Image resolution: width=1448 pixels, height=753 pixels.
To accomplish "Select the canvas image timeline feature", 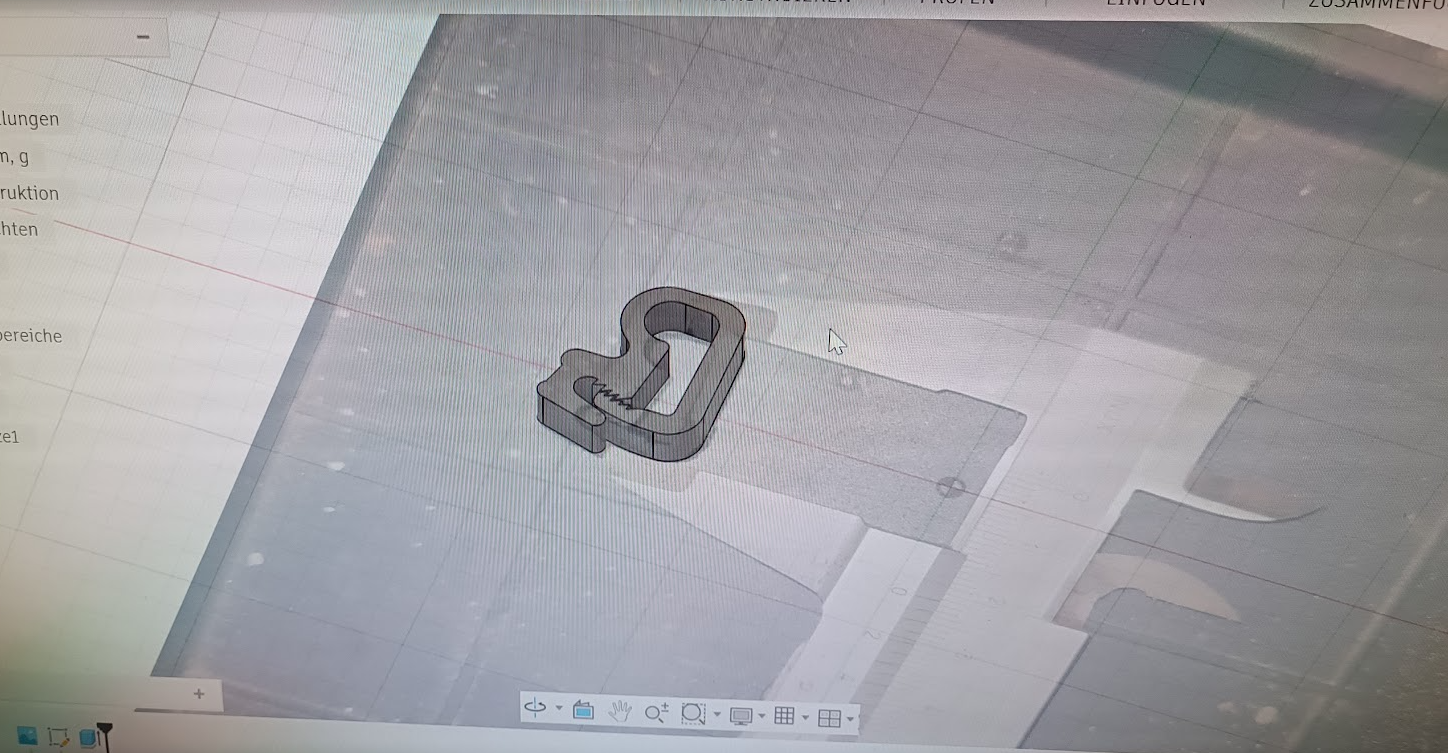I will [28, 737].
